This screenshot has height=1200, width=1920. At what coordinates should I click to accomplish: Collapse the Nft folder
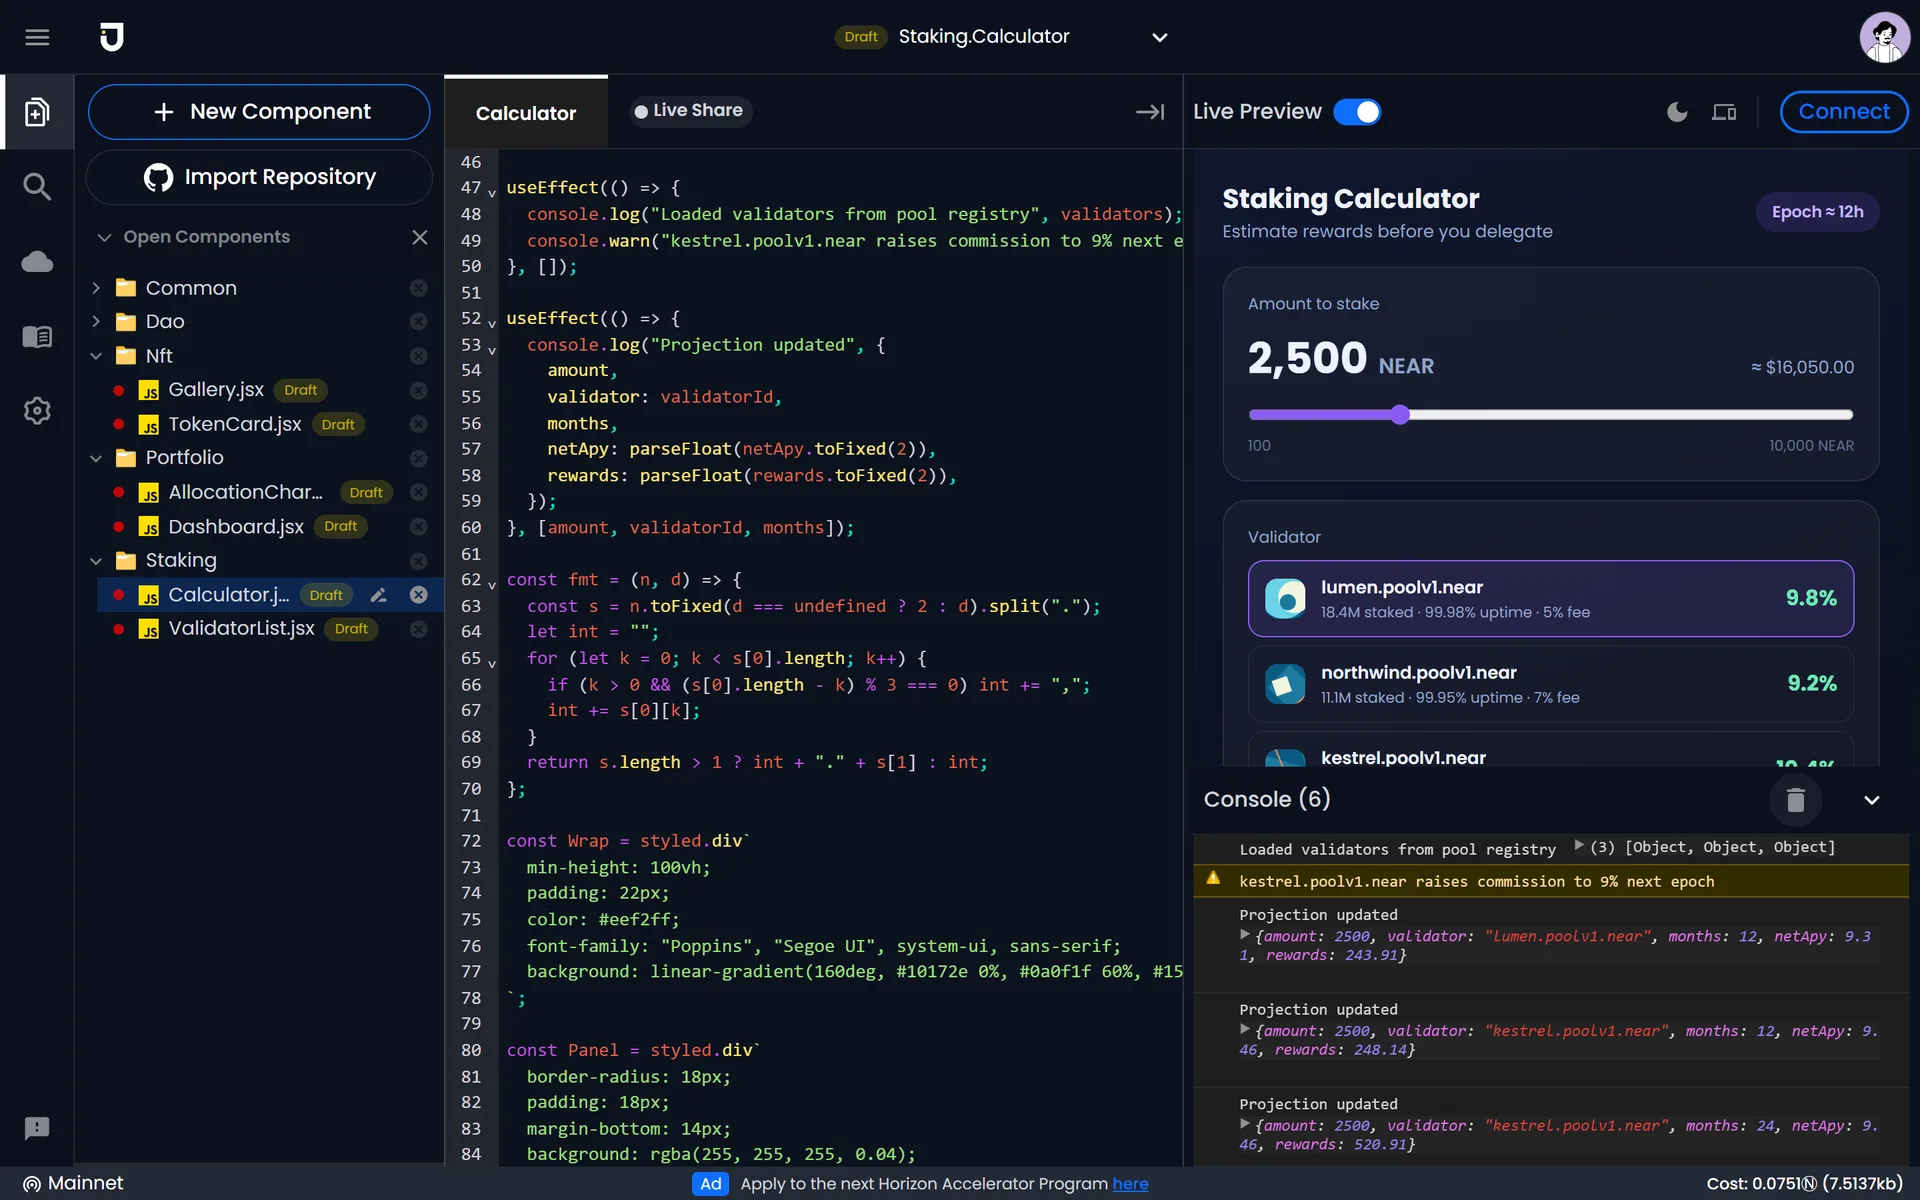(x=96, y=356)
